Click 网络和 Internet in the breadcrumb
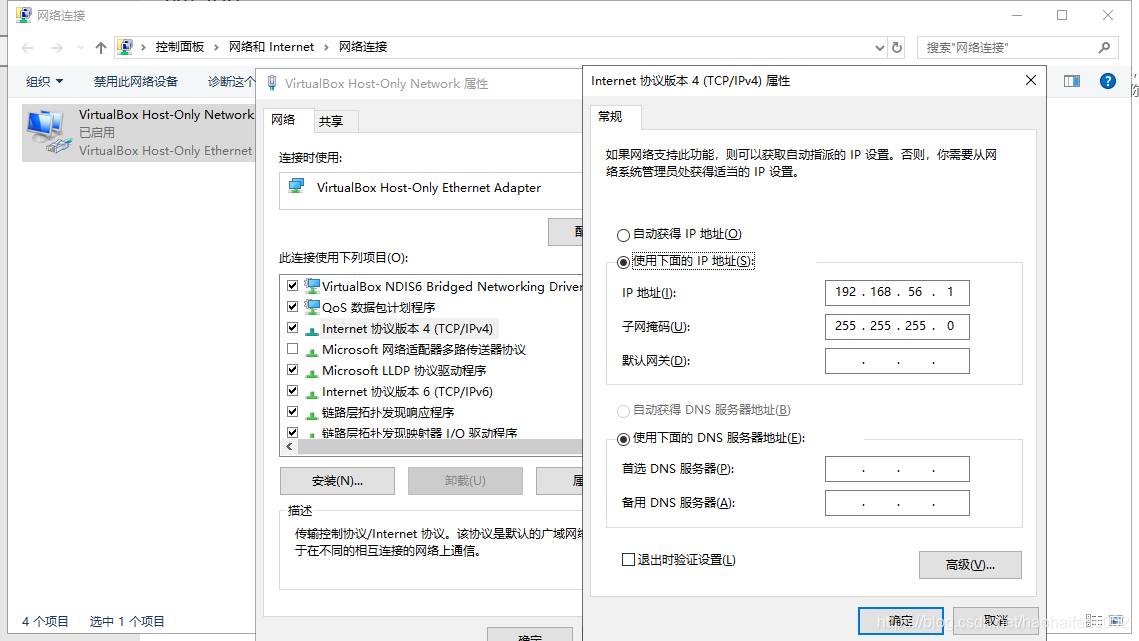Image resolution: width=1139 pixels, height=641 pixels. pos(272,47)
